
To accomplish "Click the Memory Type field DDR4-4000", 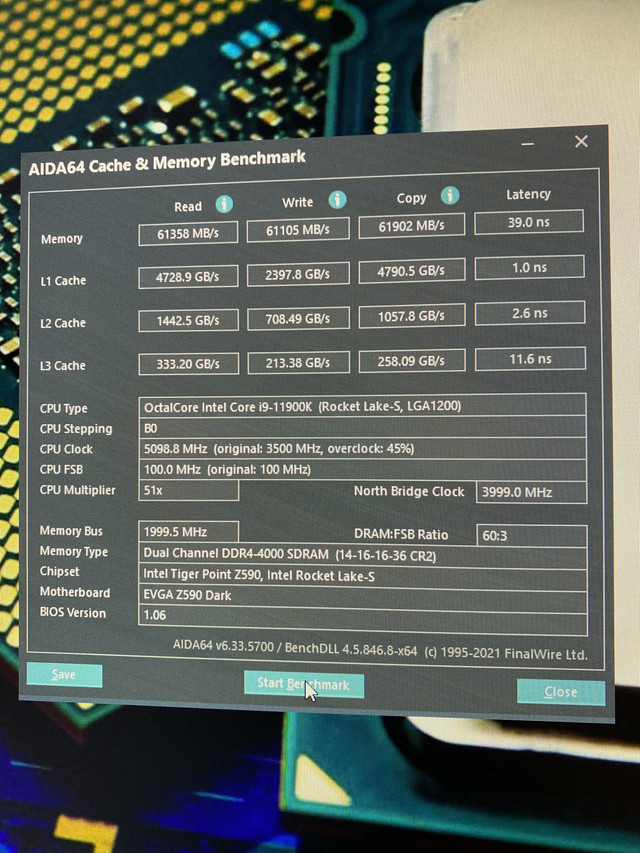I will pos(363,555).
